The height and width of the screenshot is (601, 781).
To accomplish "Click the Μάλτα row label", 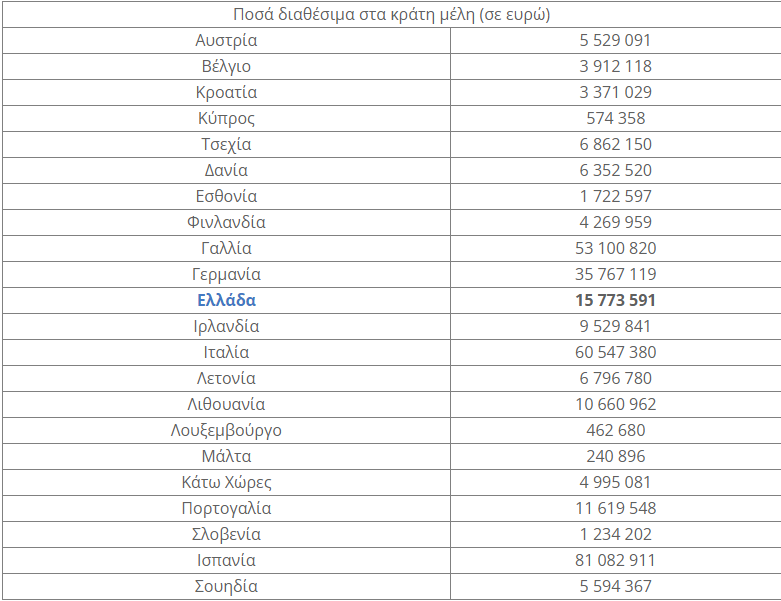I will (x=226, y=457).
